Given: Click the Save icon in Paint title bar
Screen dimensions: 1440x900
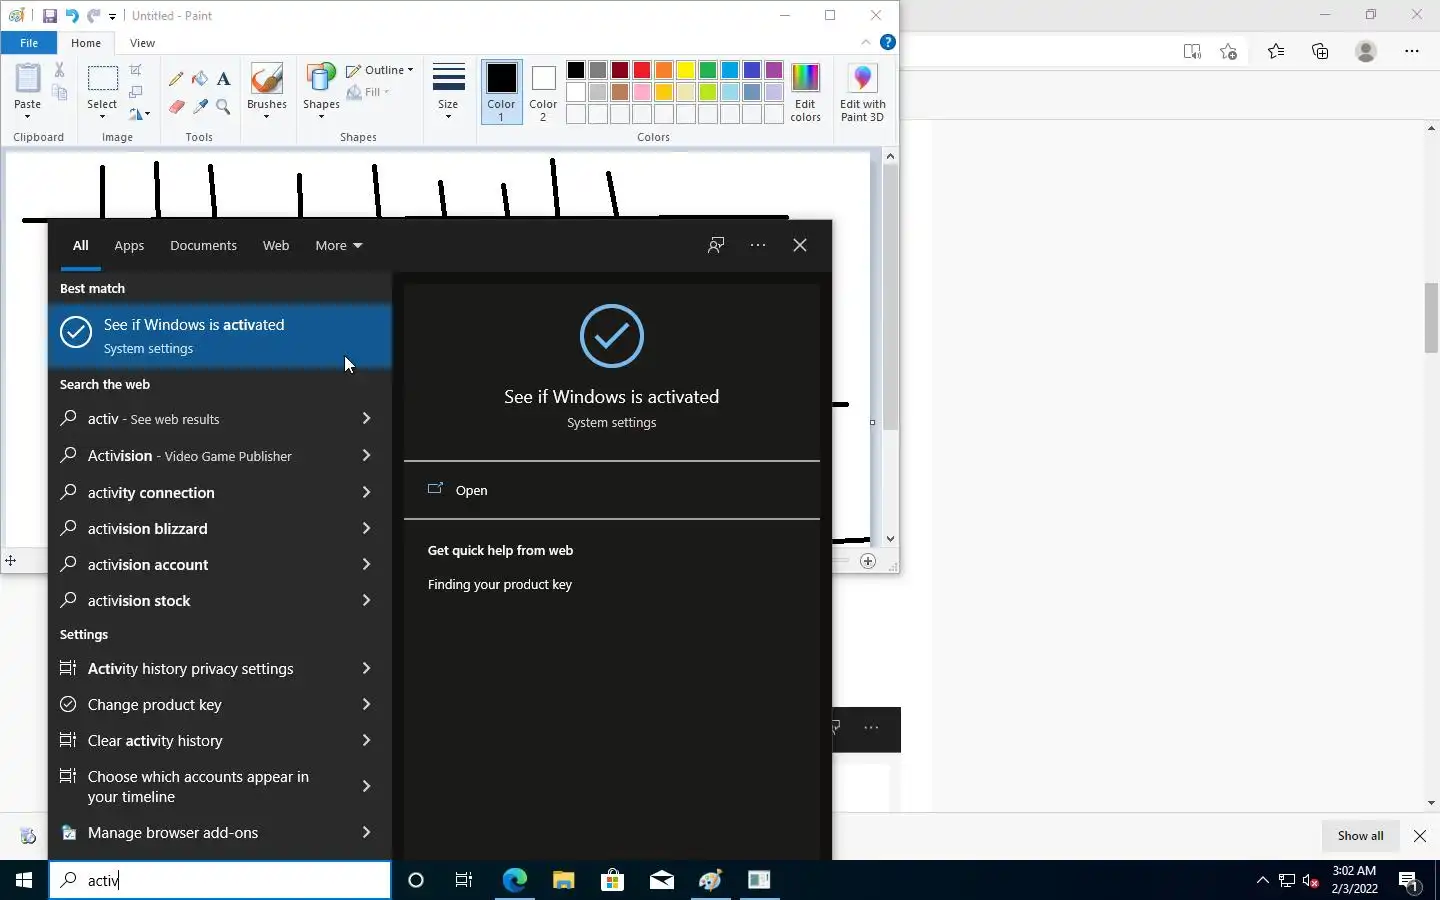Looking at the screenshot, I should pos(49,16).
